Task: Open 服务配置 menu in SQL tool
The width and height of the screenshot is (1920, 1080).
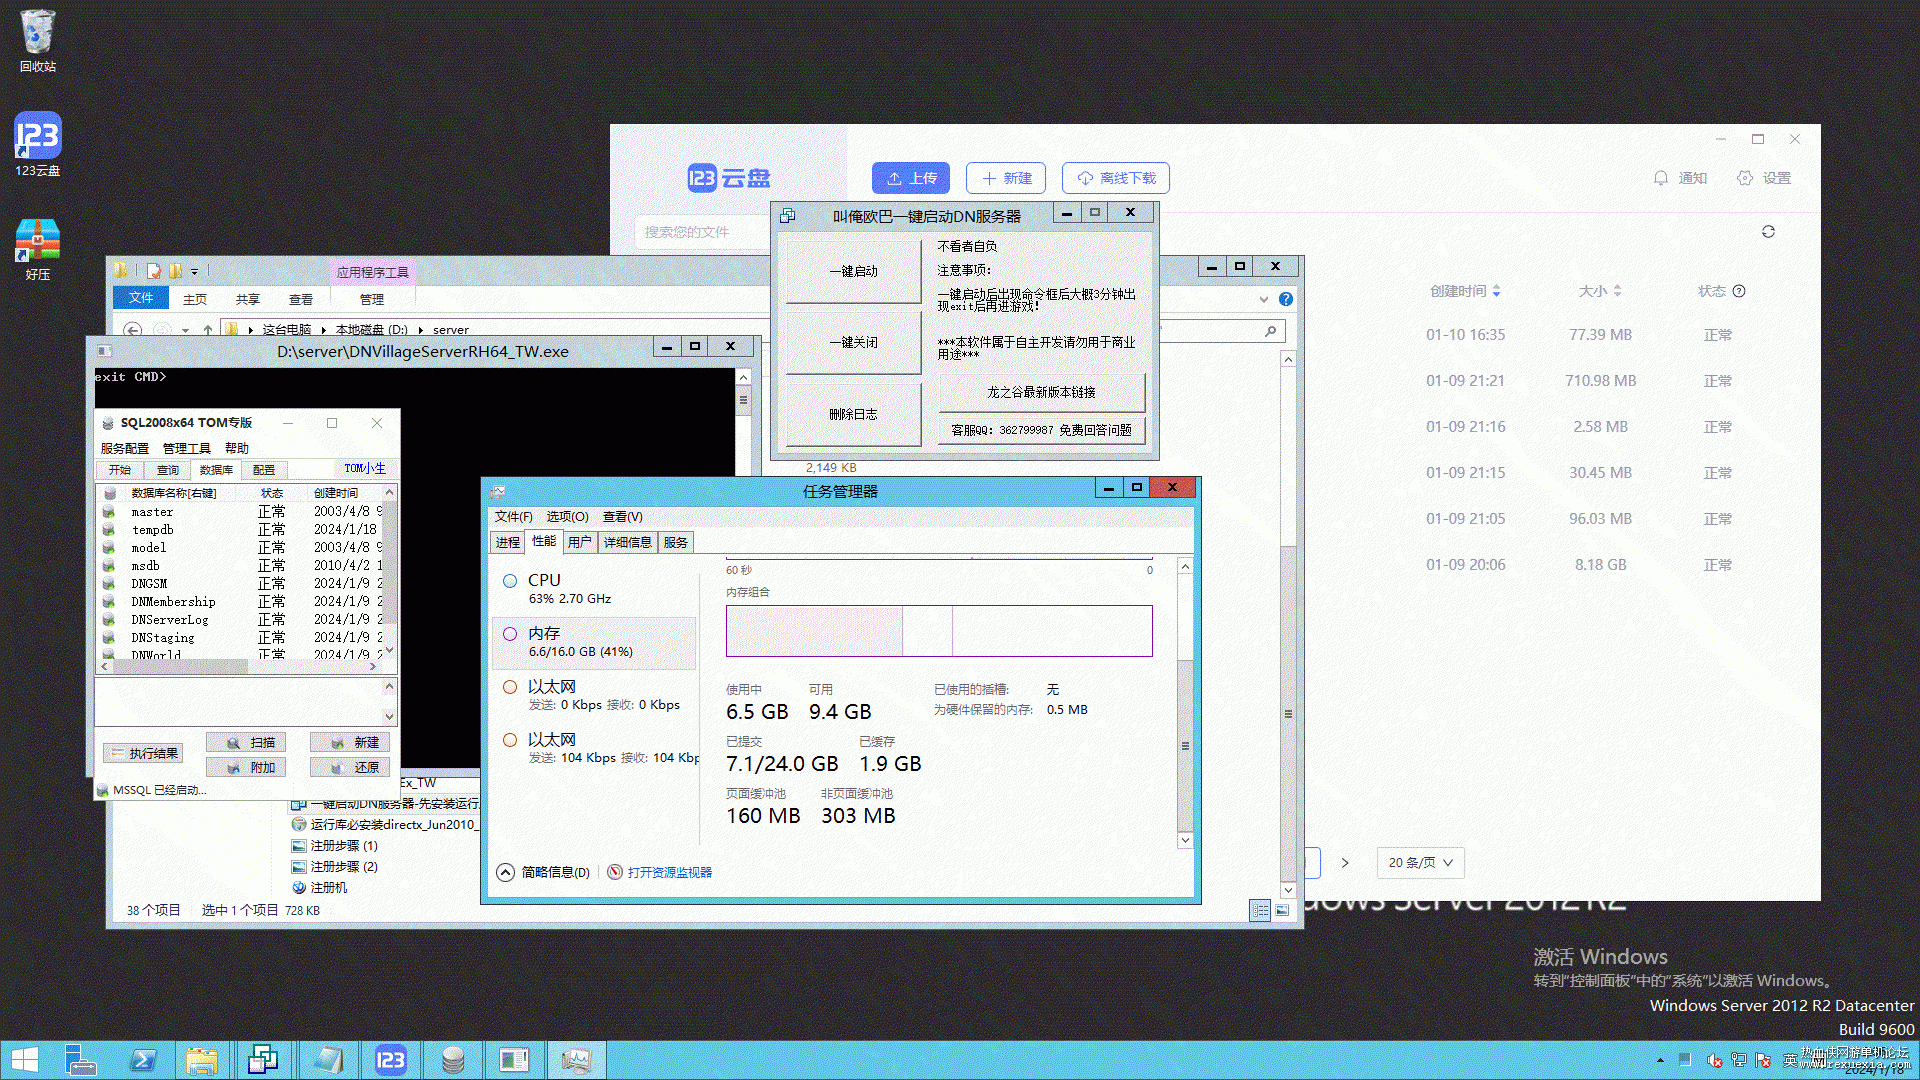Action: pyautogui.click(x=125, y=448)
